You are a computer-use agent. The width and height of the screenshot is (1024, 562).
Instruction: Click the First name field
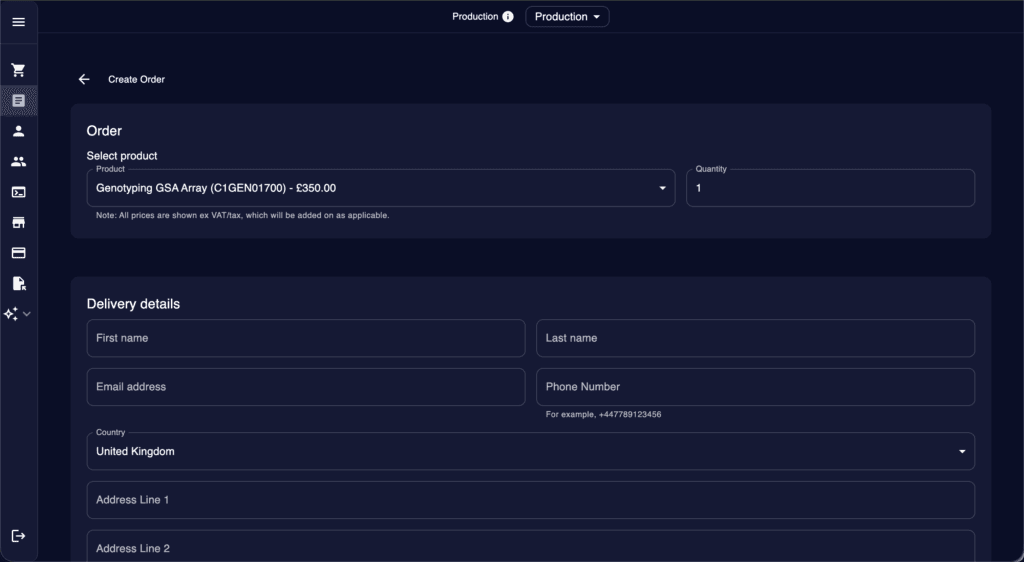(306, 338)
